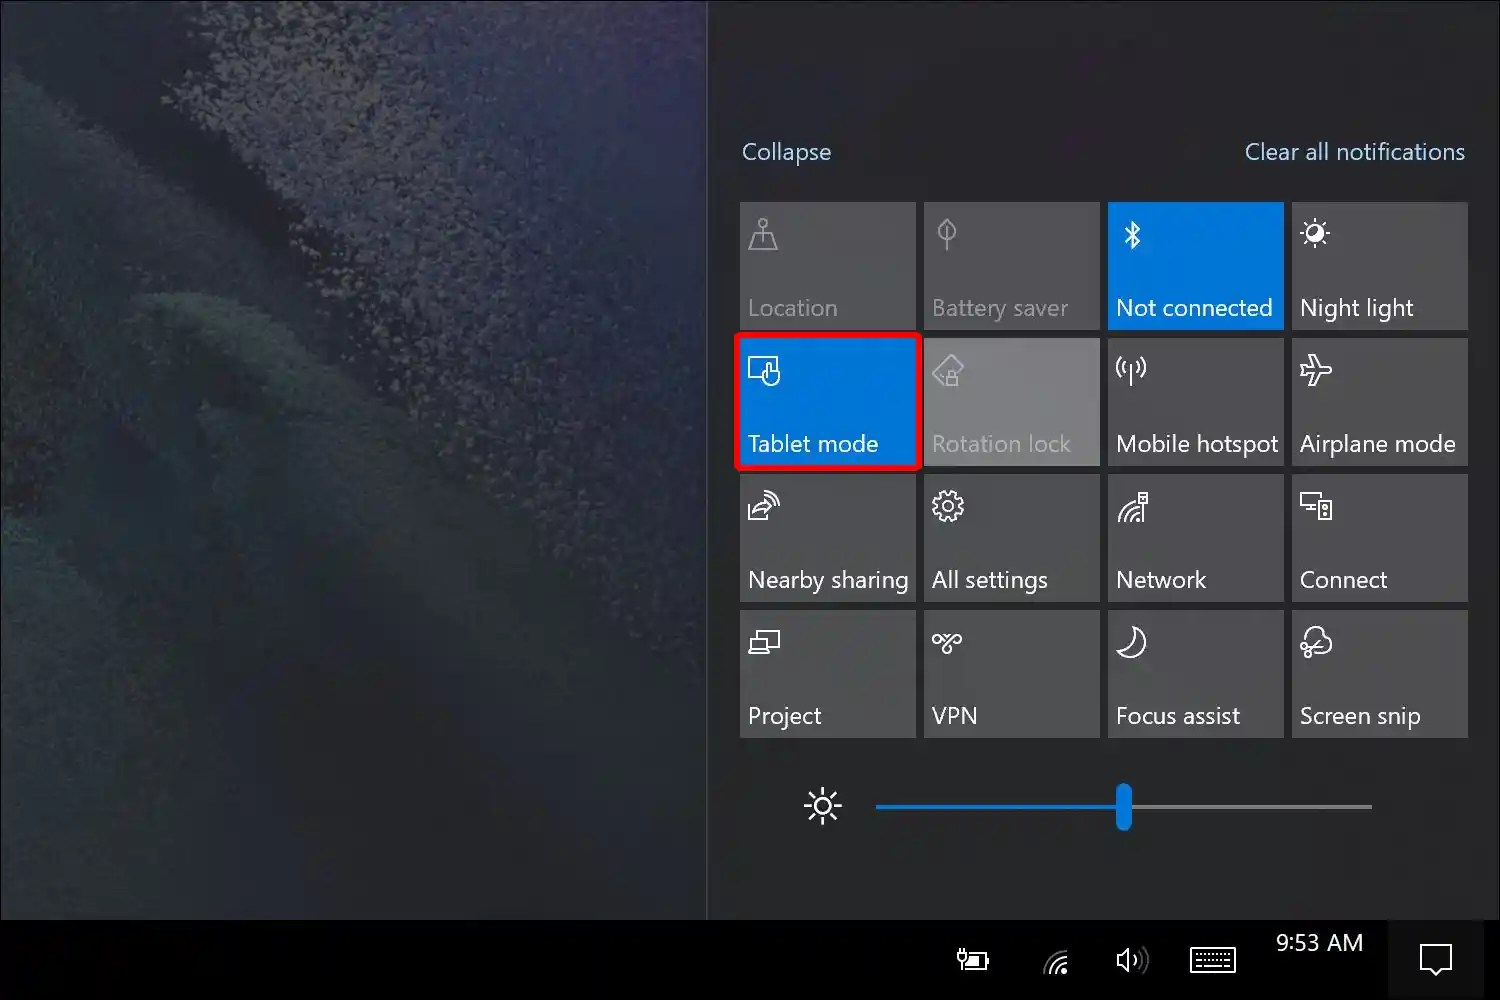Open the Connect panel

[1379, 537]
